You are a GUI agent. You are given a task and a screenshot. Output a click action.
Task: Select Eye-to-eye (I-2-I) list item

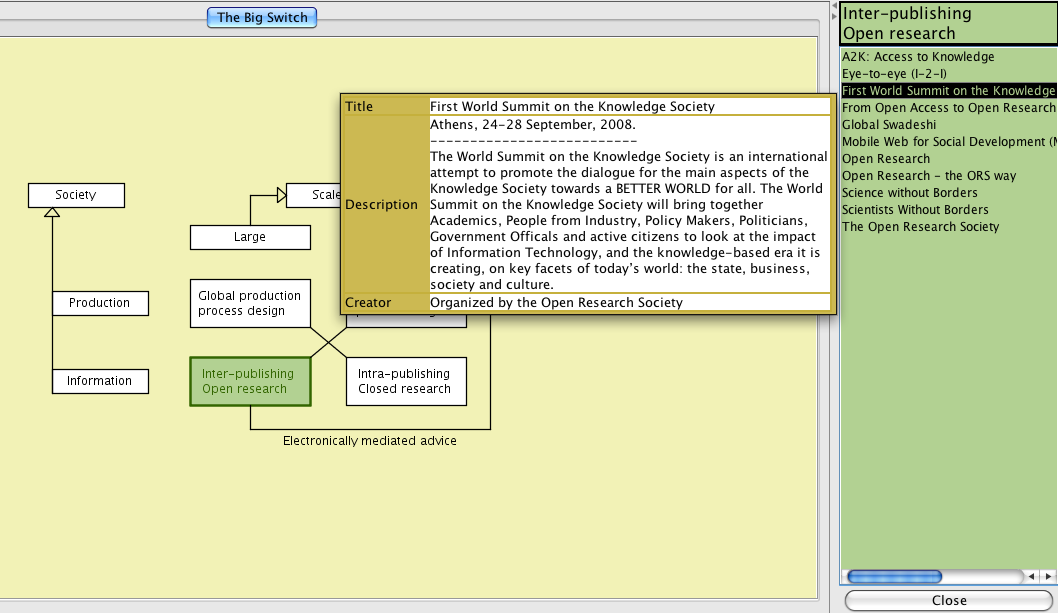[x=894, y=74]
